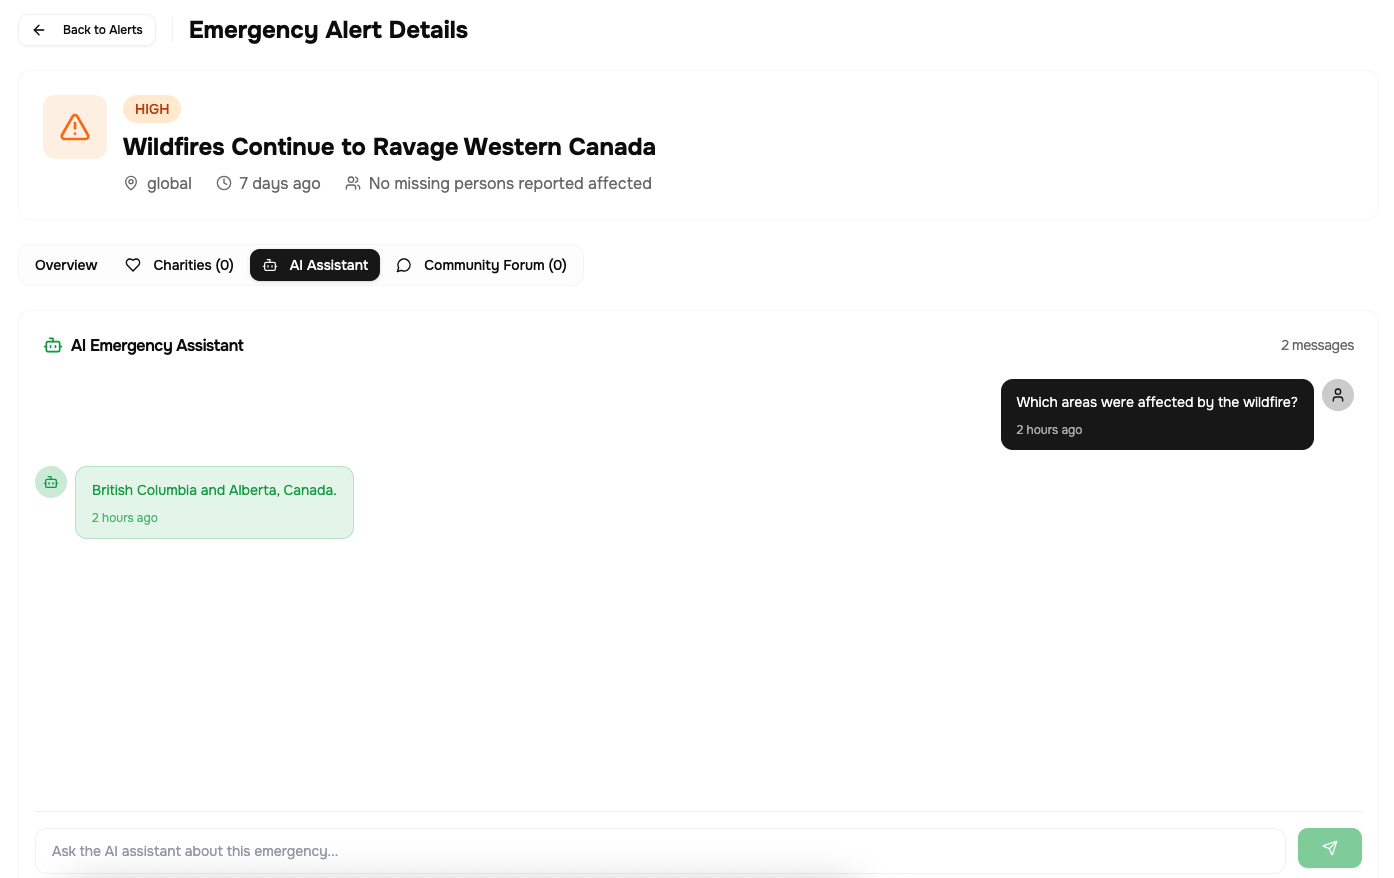Click the location pin icon next to global
Viewport: 1394px width, 878px height.
(x=131, y=183)
